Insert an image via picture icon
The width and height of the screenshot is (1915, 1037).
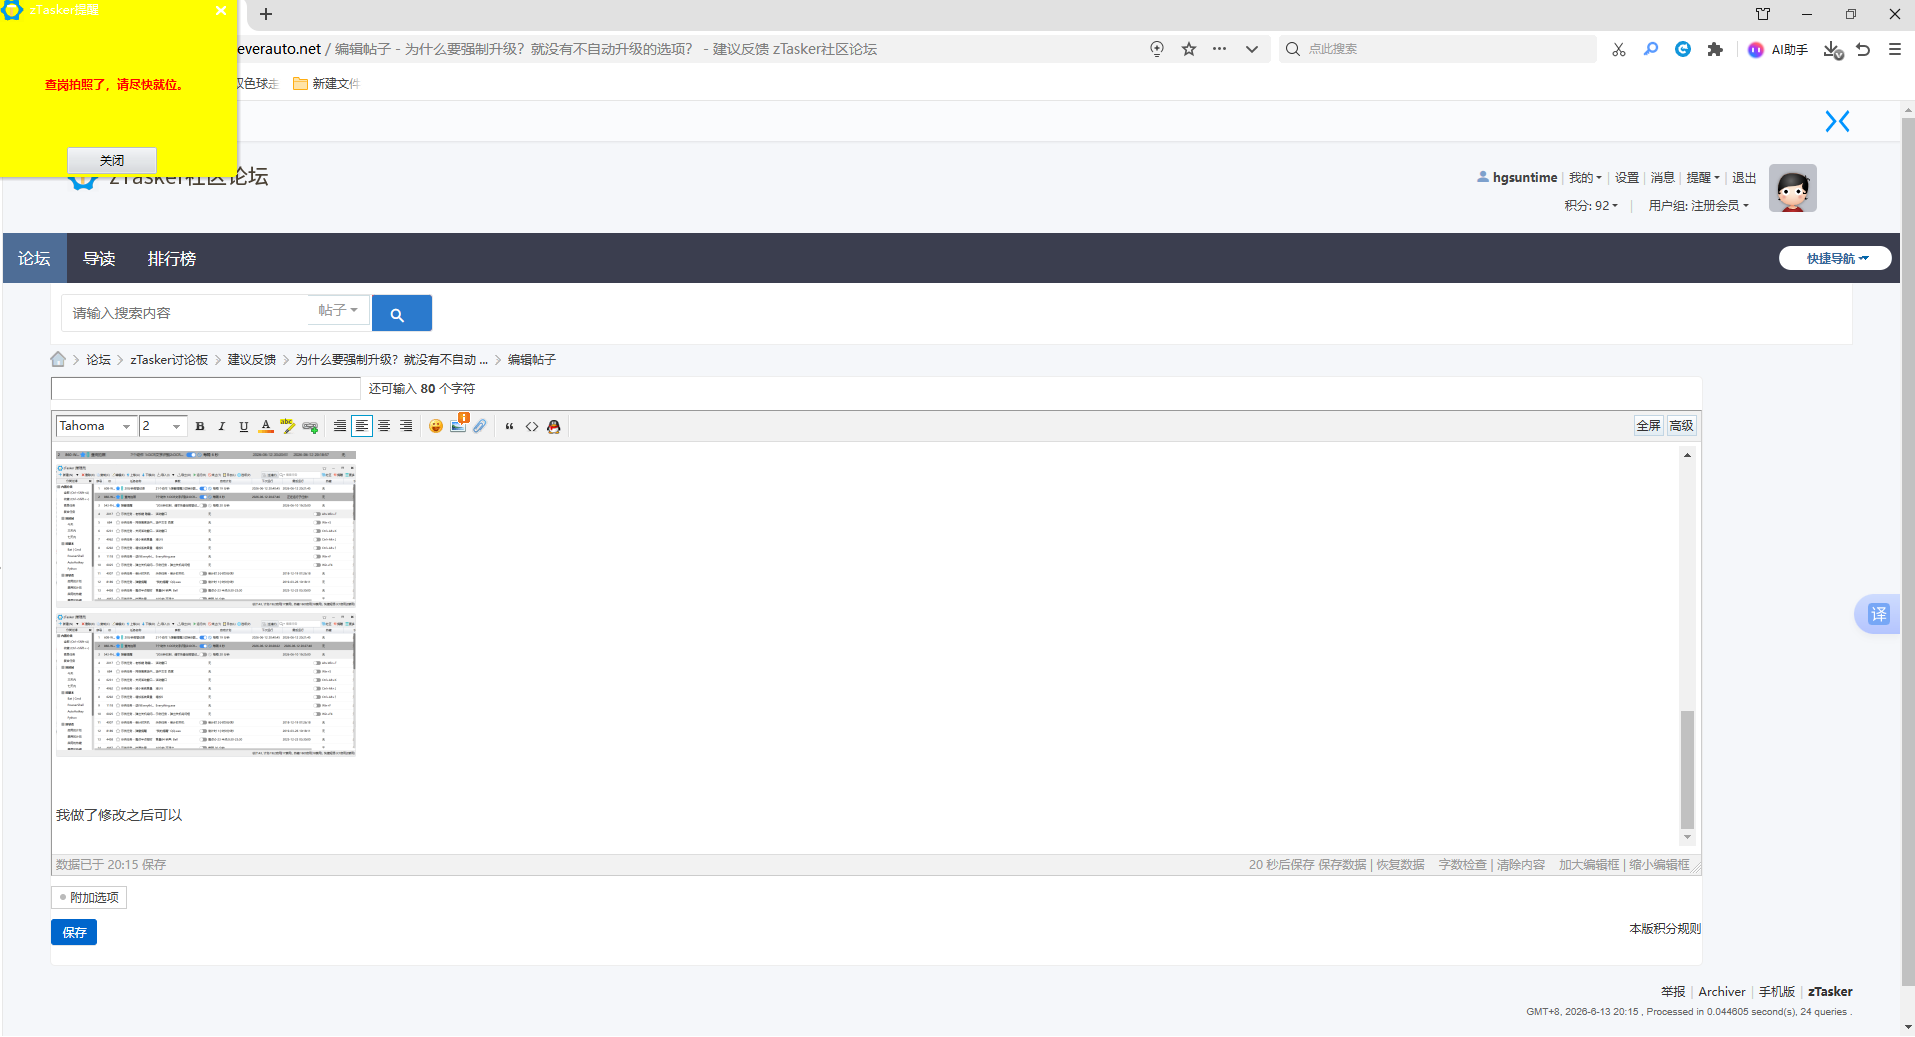coord(458,426)
